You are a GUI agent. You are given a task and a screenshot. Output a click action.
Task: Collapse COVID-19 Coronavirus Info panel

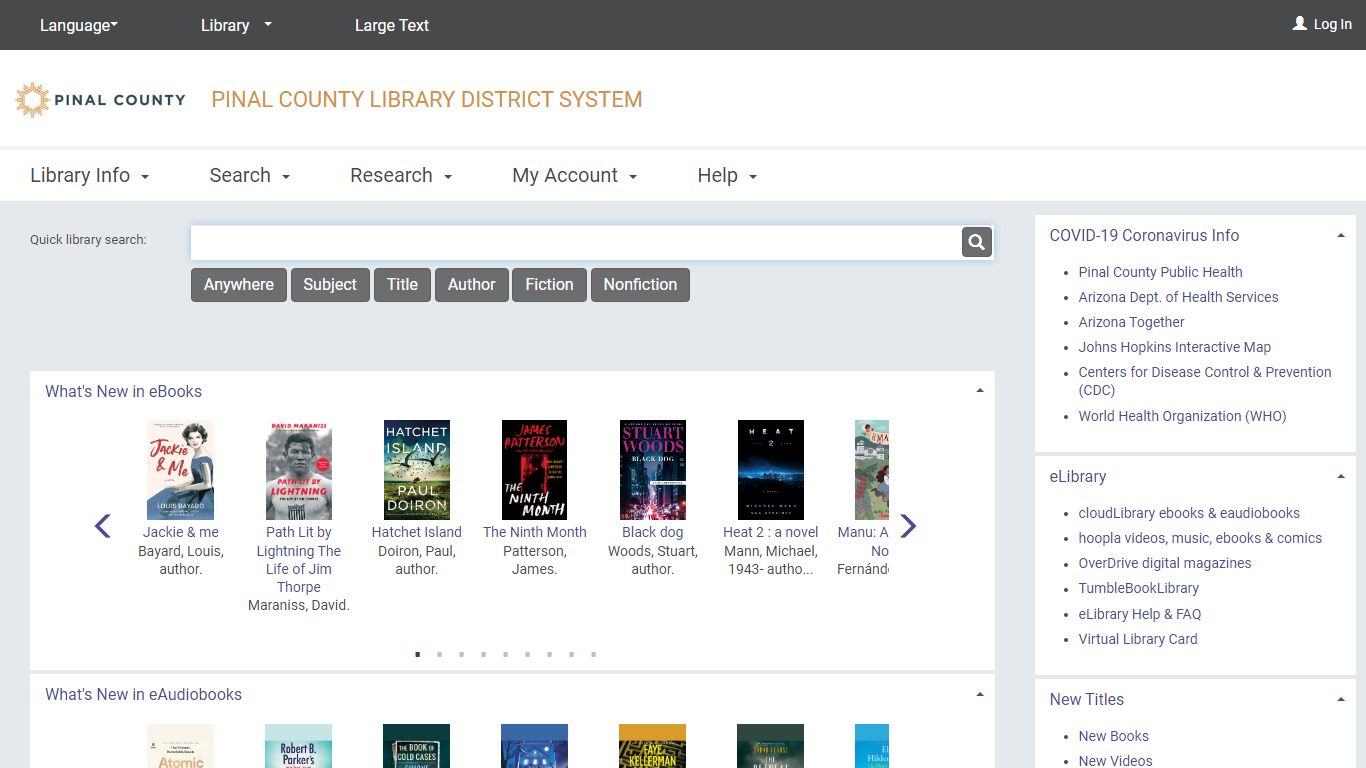(x=1341, y=236)
